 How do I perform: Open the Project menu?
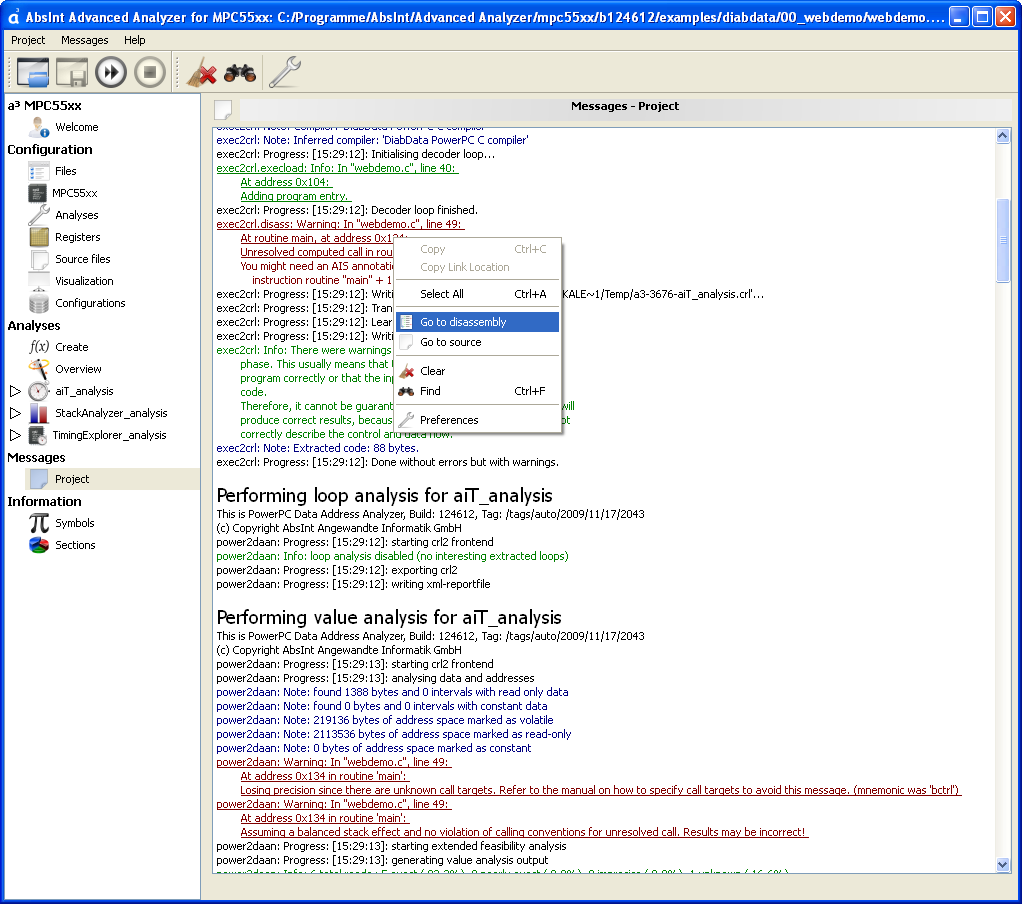click(28, 40)
